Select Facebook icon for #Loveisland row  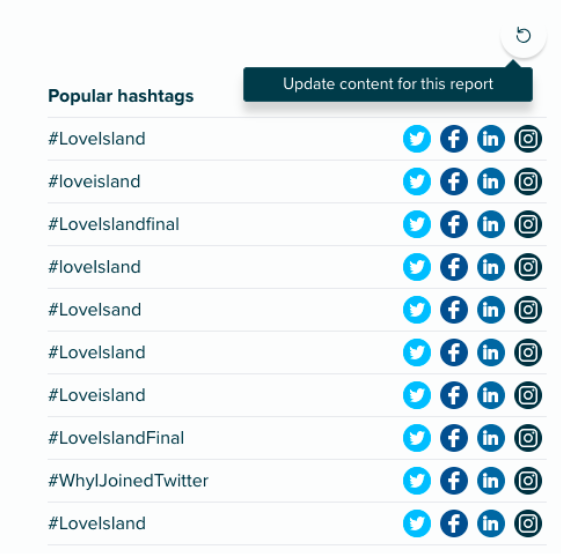pos(454,395)
